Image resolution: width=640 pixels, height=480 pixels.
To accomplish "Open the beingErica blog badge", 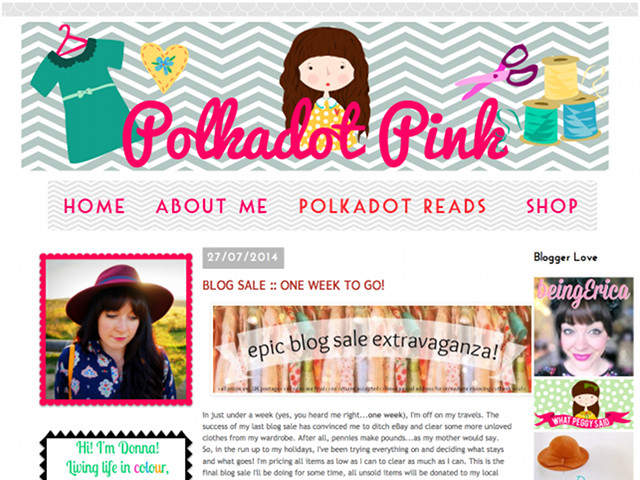I will (x=584, y=327).
